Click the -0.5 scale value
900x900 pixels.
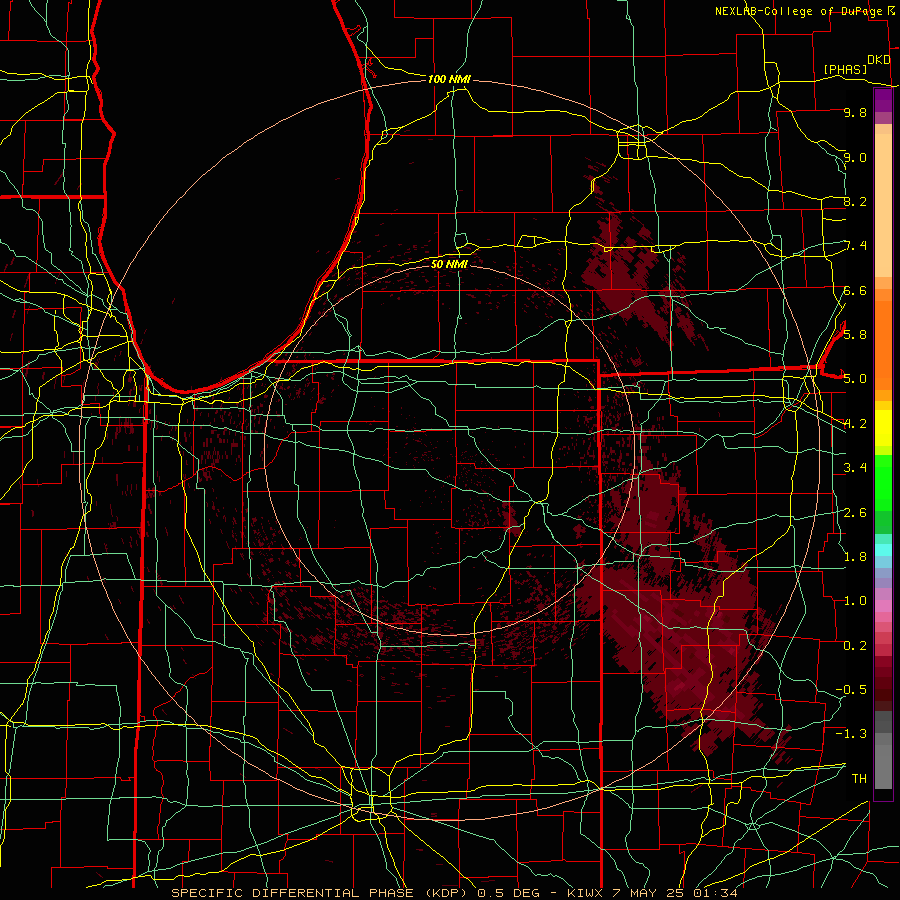[x=851, y=690]
